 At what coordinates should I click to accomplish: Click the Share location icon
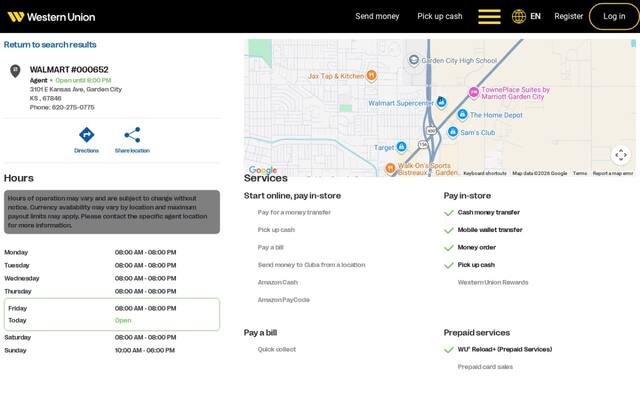tap(132, 135)
